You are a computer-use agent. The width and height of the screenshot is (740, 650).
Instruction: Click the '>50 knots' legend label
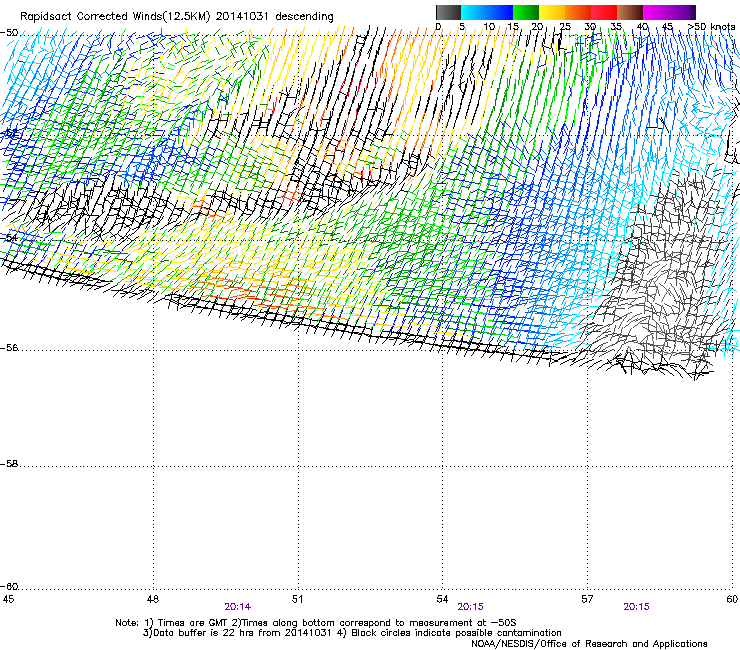(711, 27)
